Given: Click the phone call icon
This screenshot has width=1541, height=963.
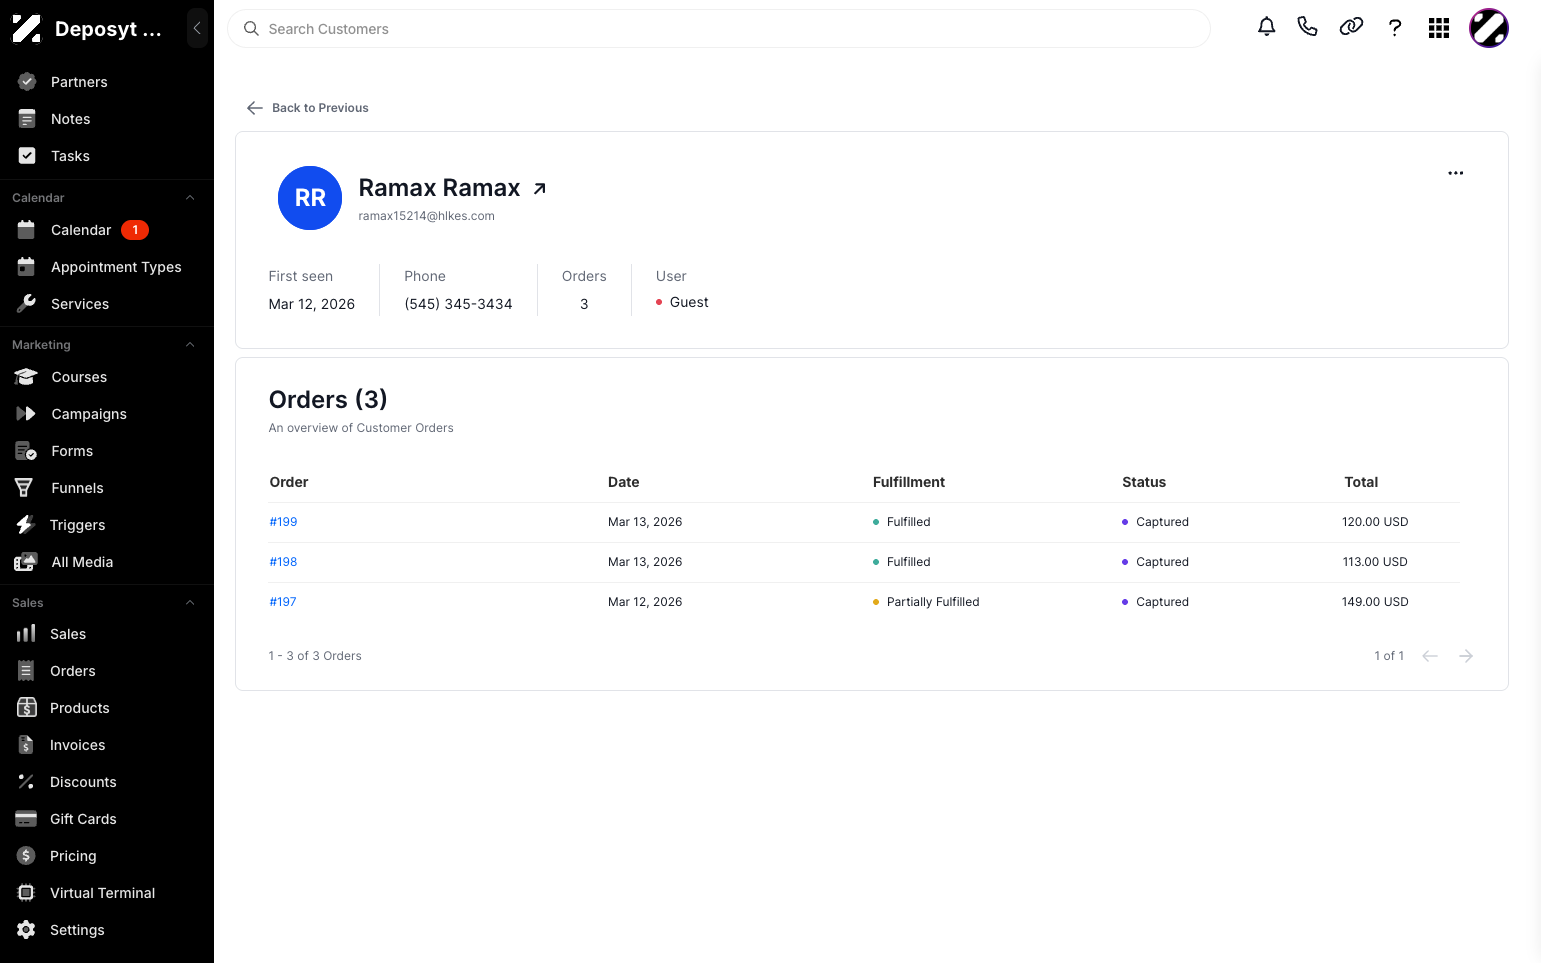Looking at the screenshot, I should pyautogui.click(x=1307, y=27).
